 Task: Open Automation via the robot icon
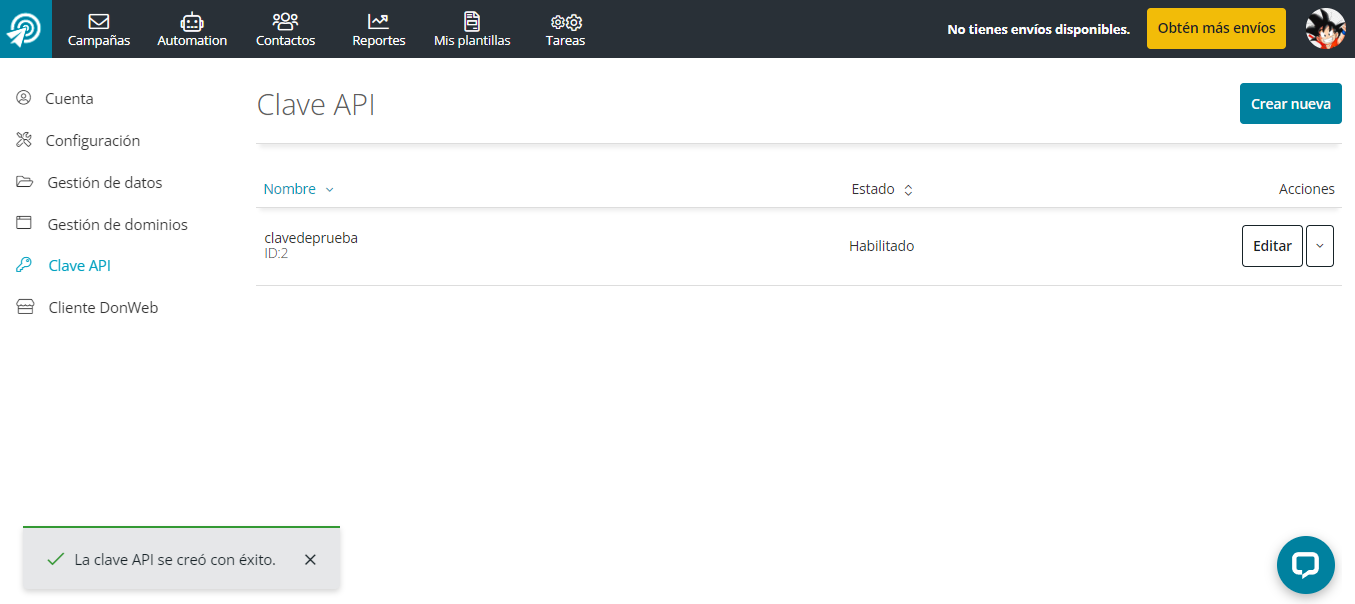192,22
